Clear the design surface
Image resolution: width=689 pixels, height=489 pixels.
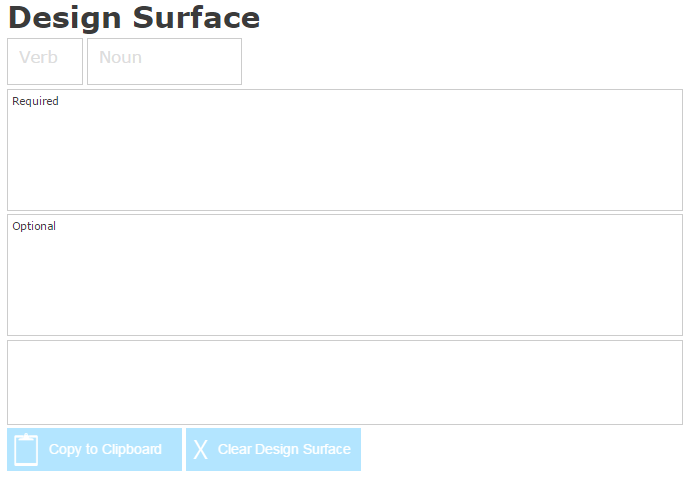point(273,449)
